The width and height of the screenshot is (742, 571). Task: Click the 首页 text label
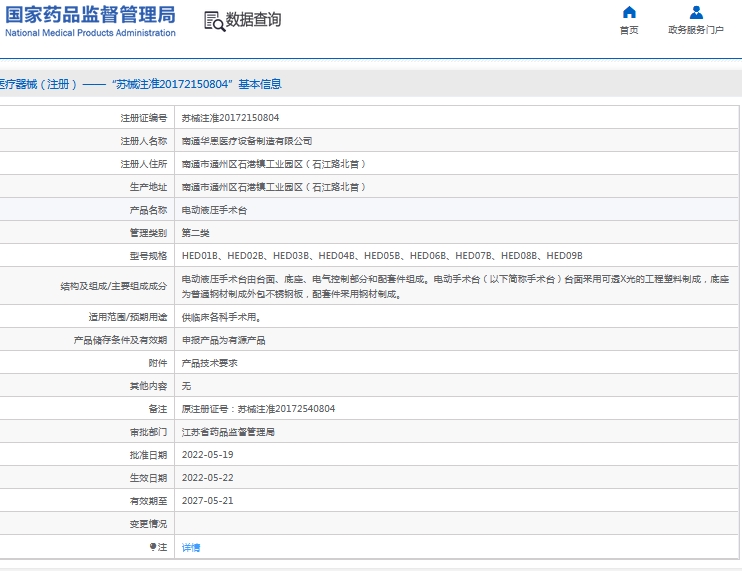click(x=629, y=30)
